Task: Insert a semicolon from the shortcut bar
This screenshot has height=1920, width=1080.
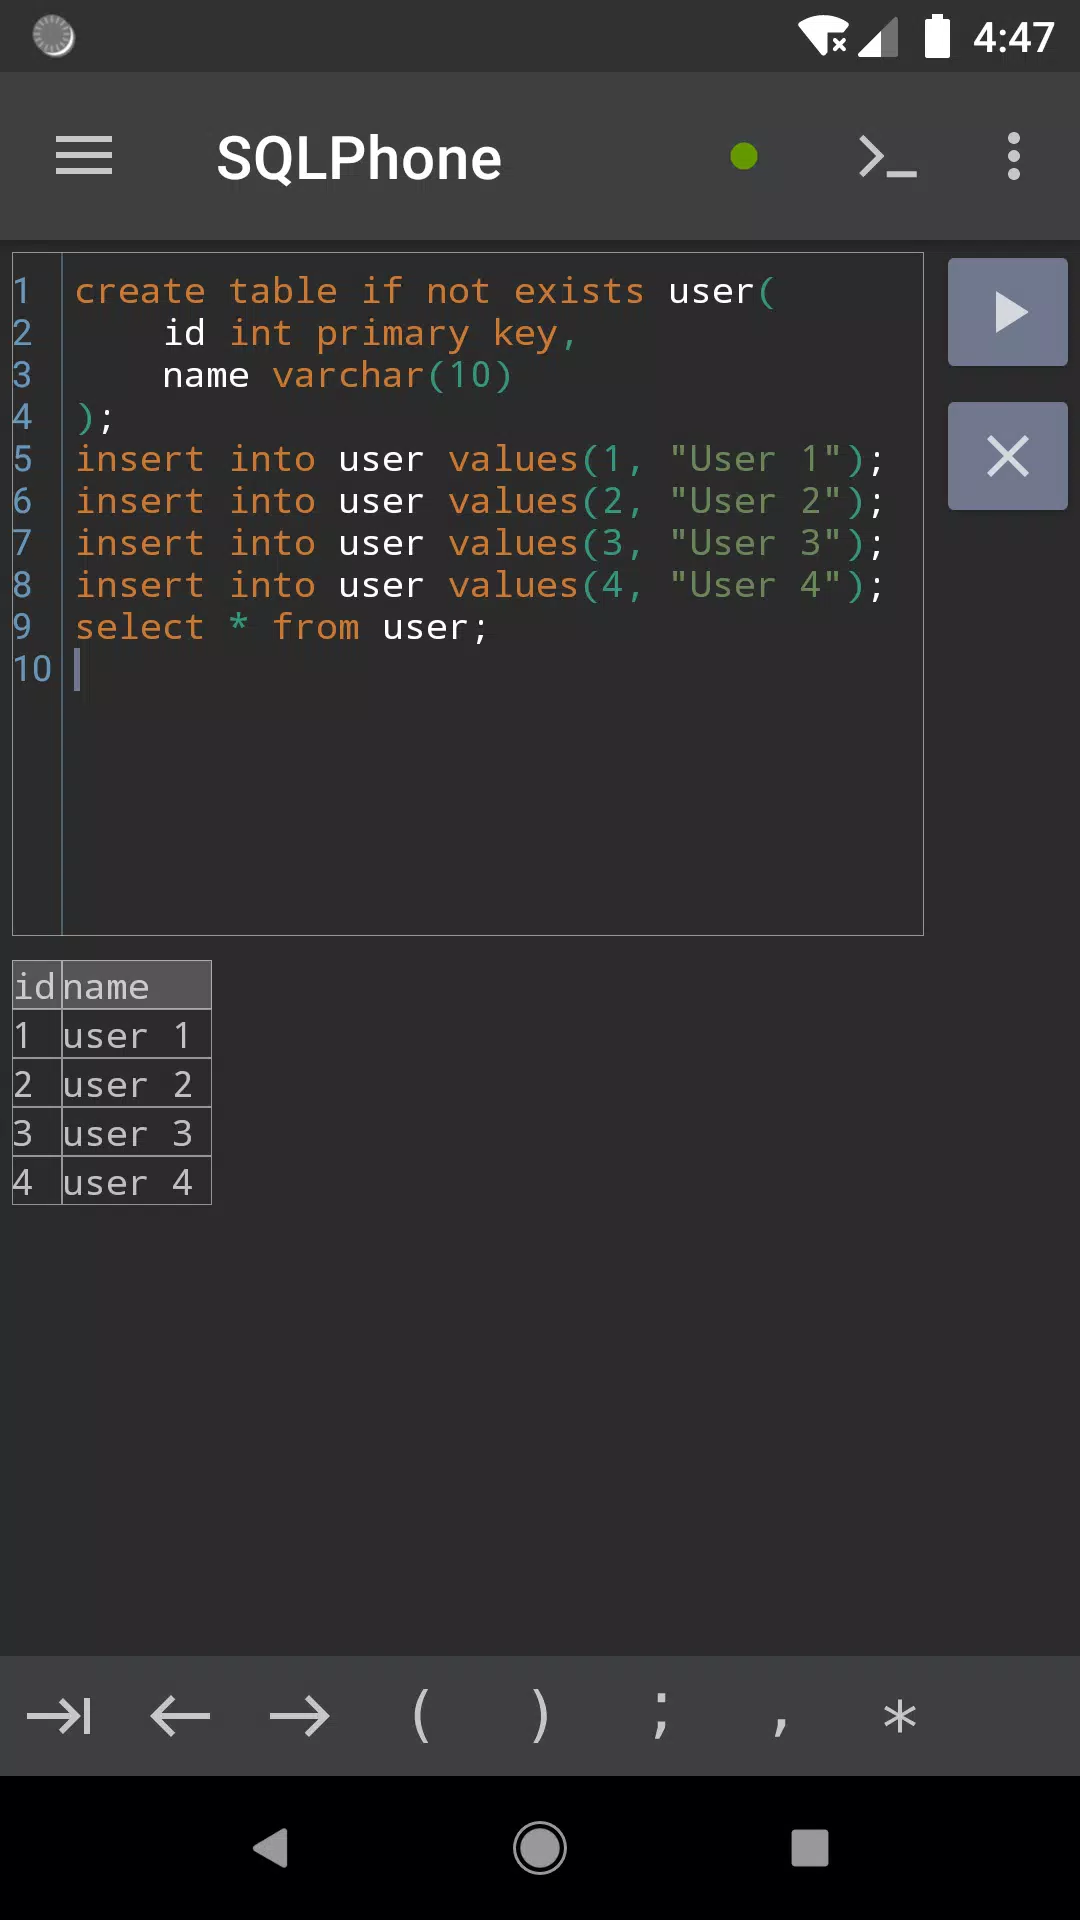Action: [660, 1716]
